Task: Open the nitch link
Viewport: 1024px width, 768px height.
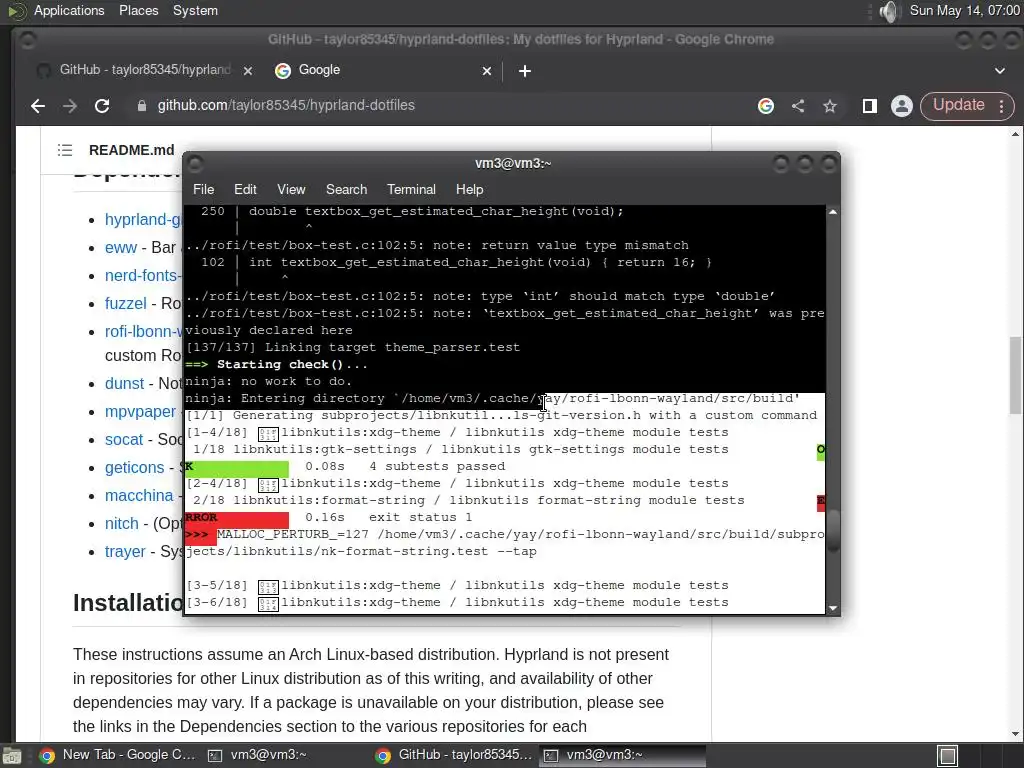Action: point(121,524)
